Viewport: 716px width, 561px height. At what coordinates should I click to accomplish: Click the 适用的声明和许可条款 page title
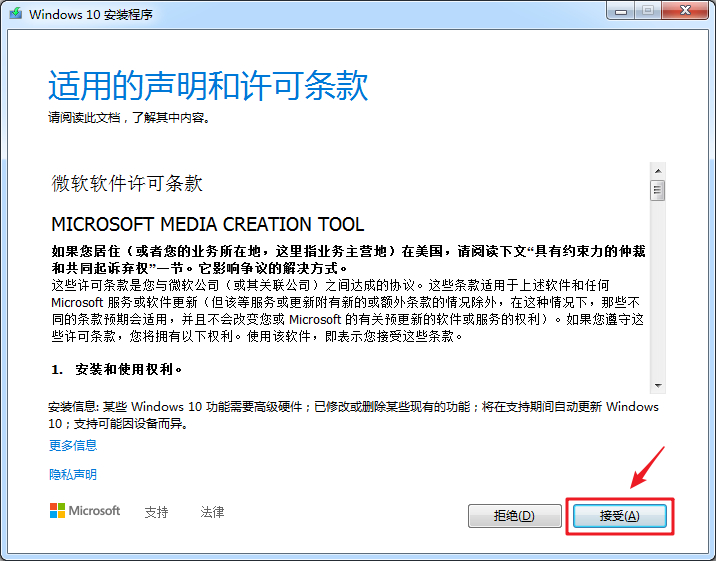pyautogui.click(x=208, y=86)
